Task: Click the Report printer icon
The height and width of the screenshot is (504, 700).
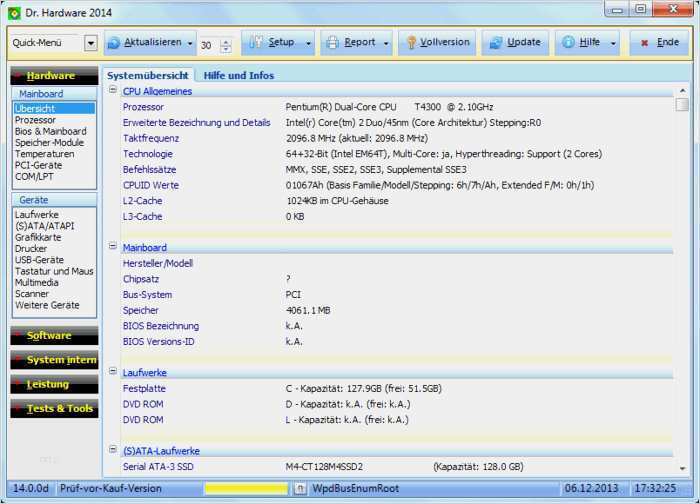Action: (x=331, y=43)
